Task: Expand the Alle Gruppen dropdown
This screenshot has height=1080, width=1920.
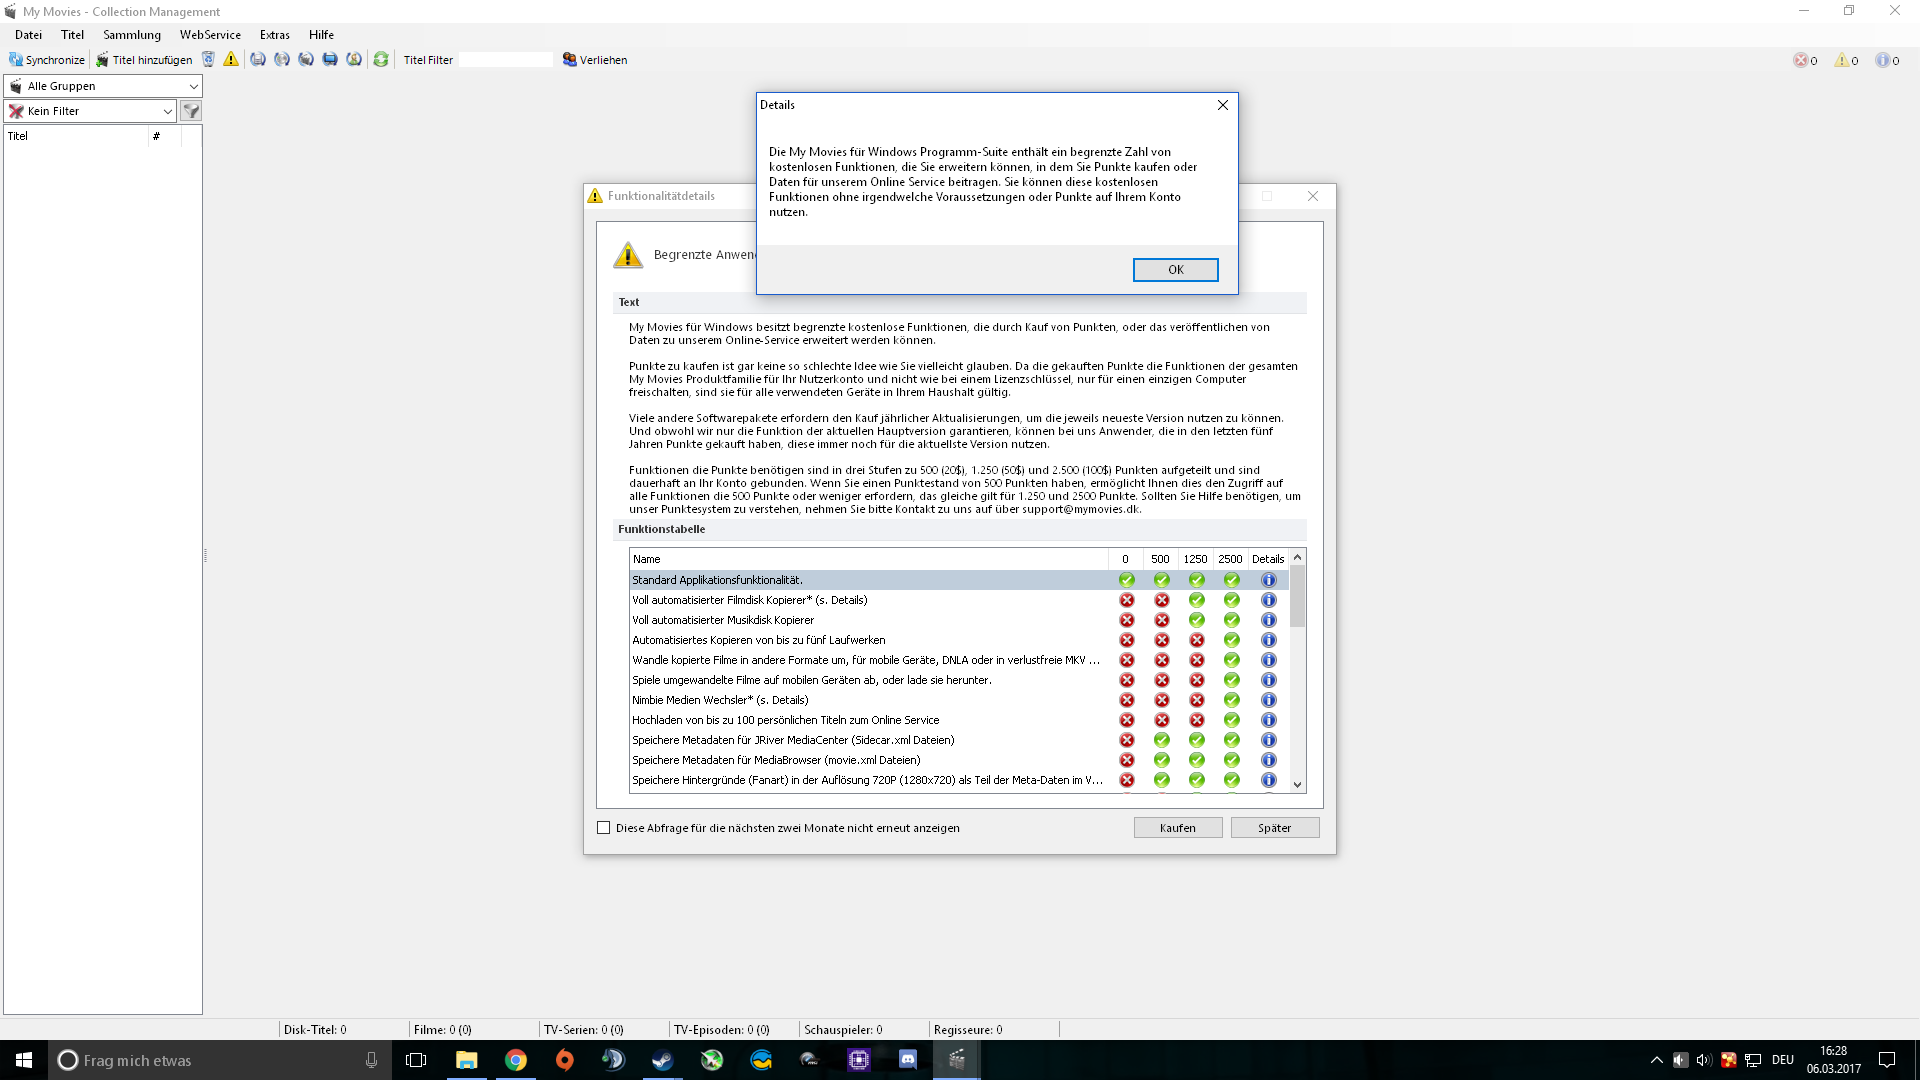Action: [193, 86]
